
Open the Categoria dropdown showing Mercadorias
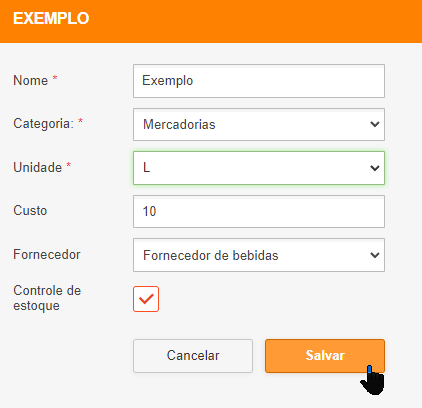(259, 124)
